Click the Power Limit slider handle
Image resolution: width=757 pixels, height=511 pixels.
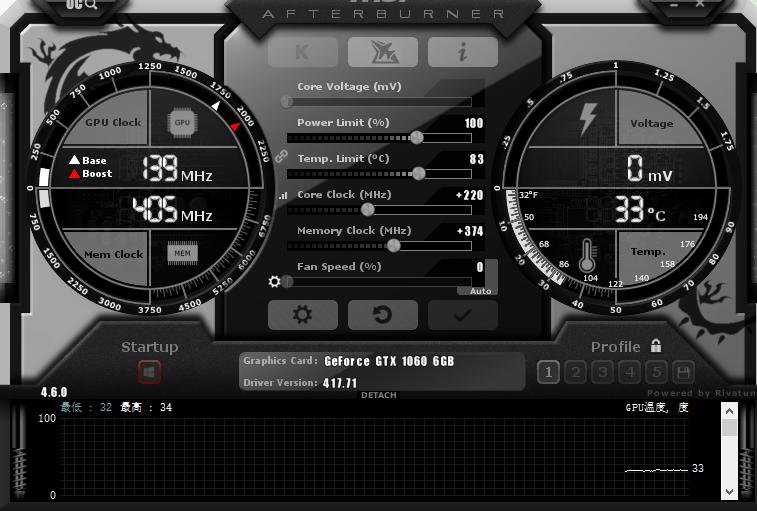pos(416,137)
